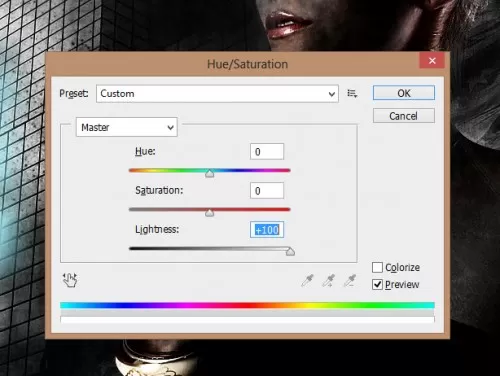Viewport: 500px width, 376px height.
Task: Click the Cancel button
Action: (x=404, y=116)
